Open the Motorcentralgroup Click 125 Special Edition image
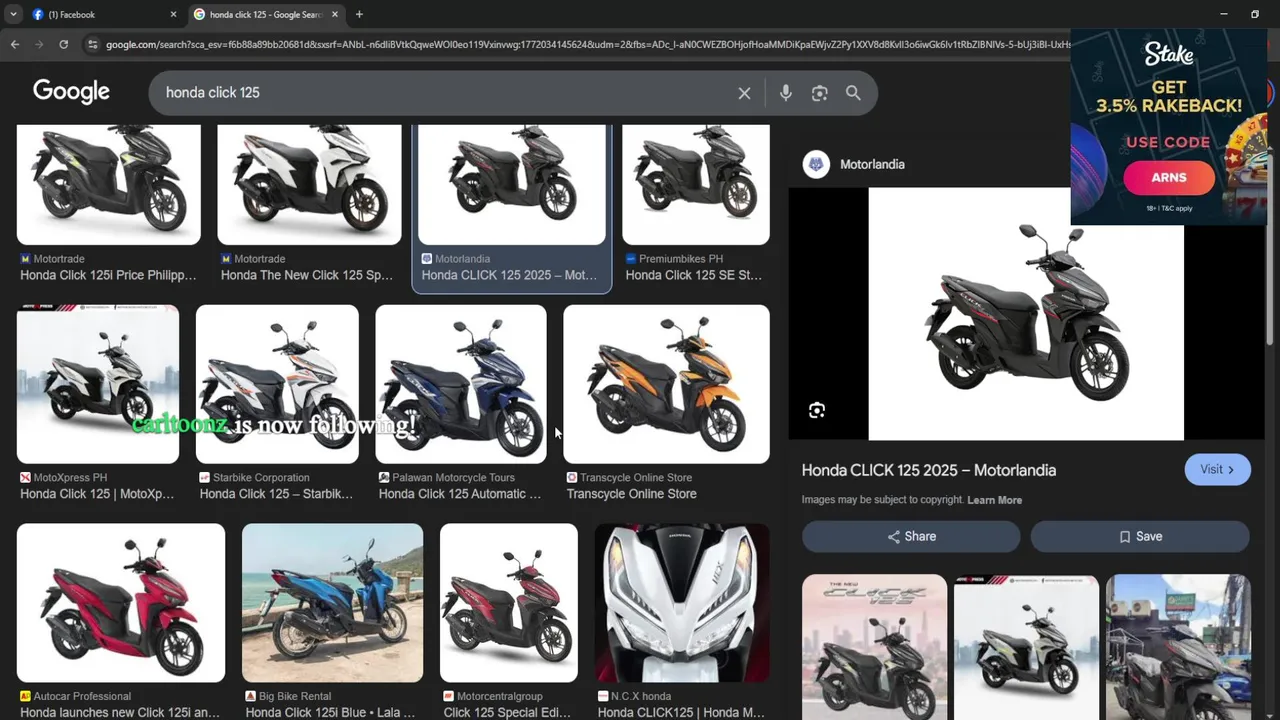The width and height of the screenshot is (1280, 720). tap(509, 603)
